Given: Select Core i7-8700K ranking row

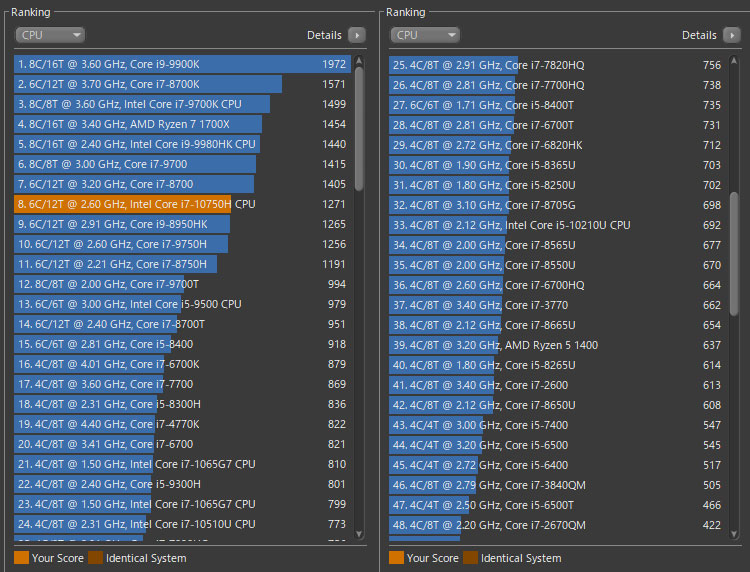Looking at the screenshot, I should 183,84.
